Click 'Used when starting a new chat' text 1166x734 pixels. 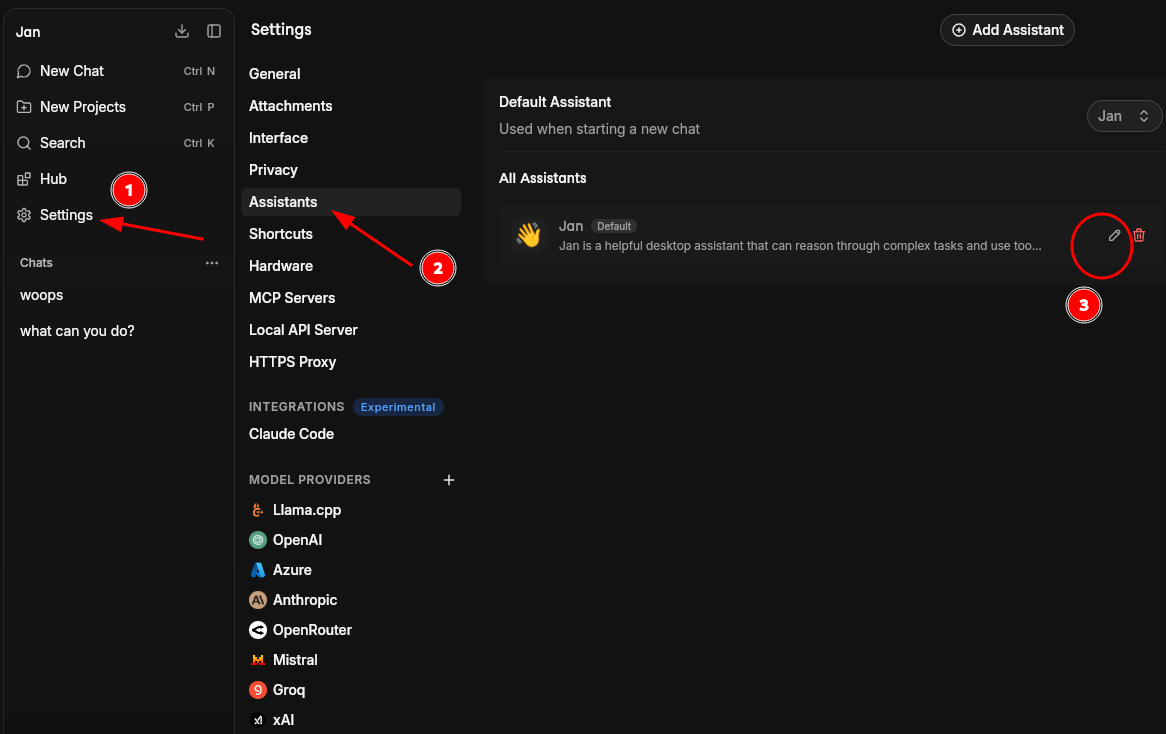point(599,129)
